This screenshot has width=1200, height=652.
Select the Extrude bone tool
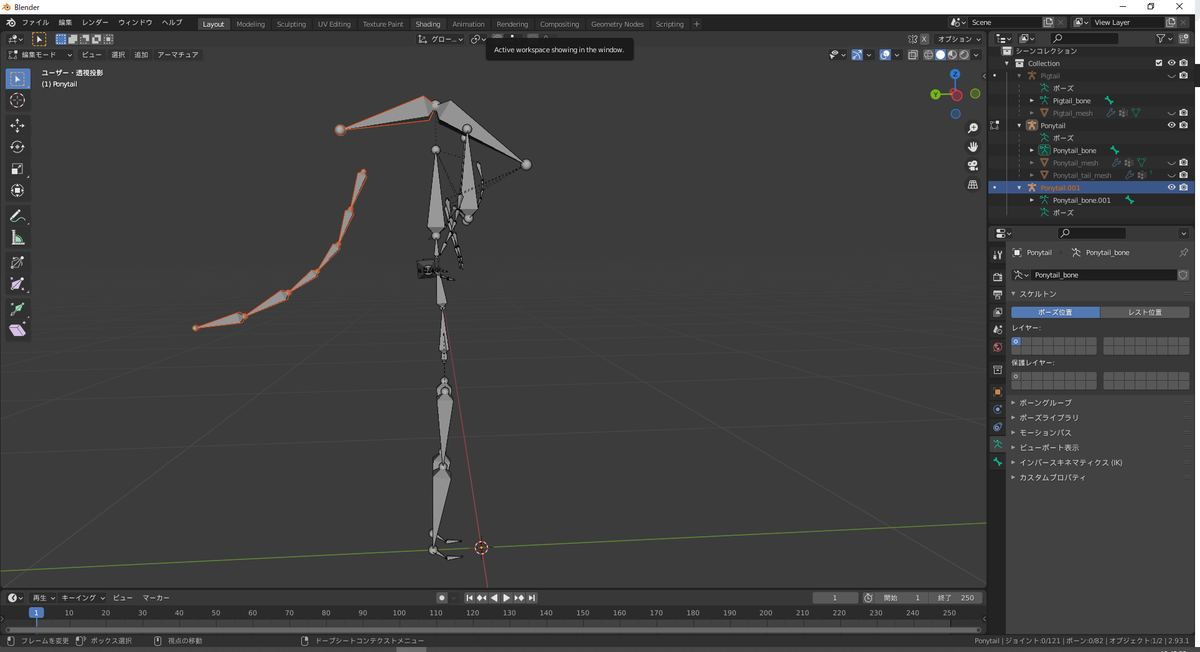(18, 309)
